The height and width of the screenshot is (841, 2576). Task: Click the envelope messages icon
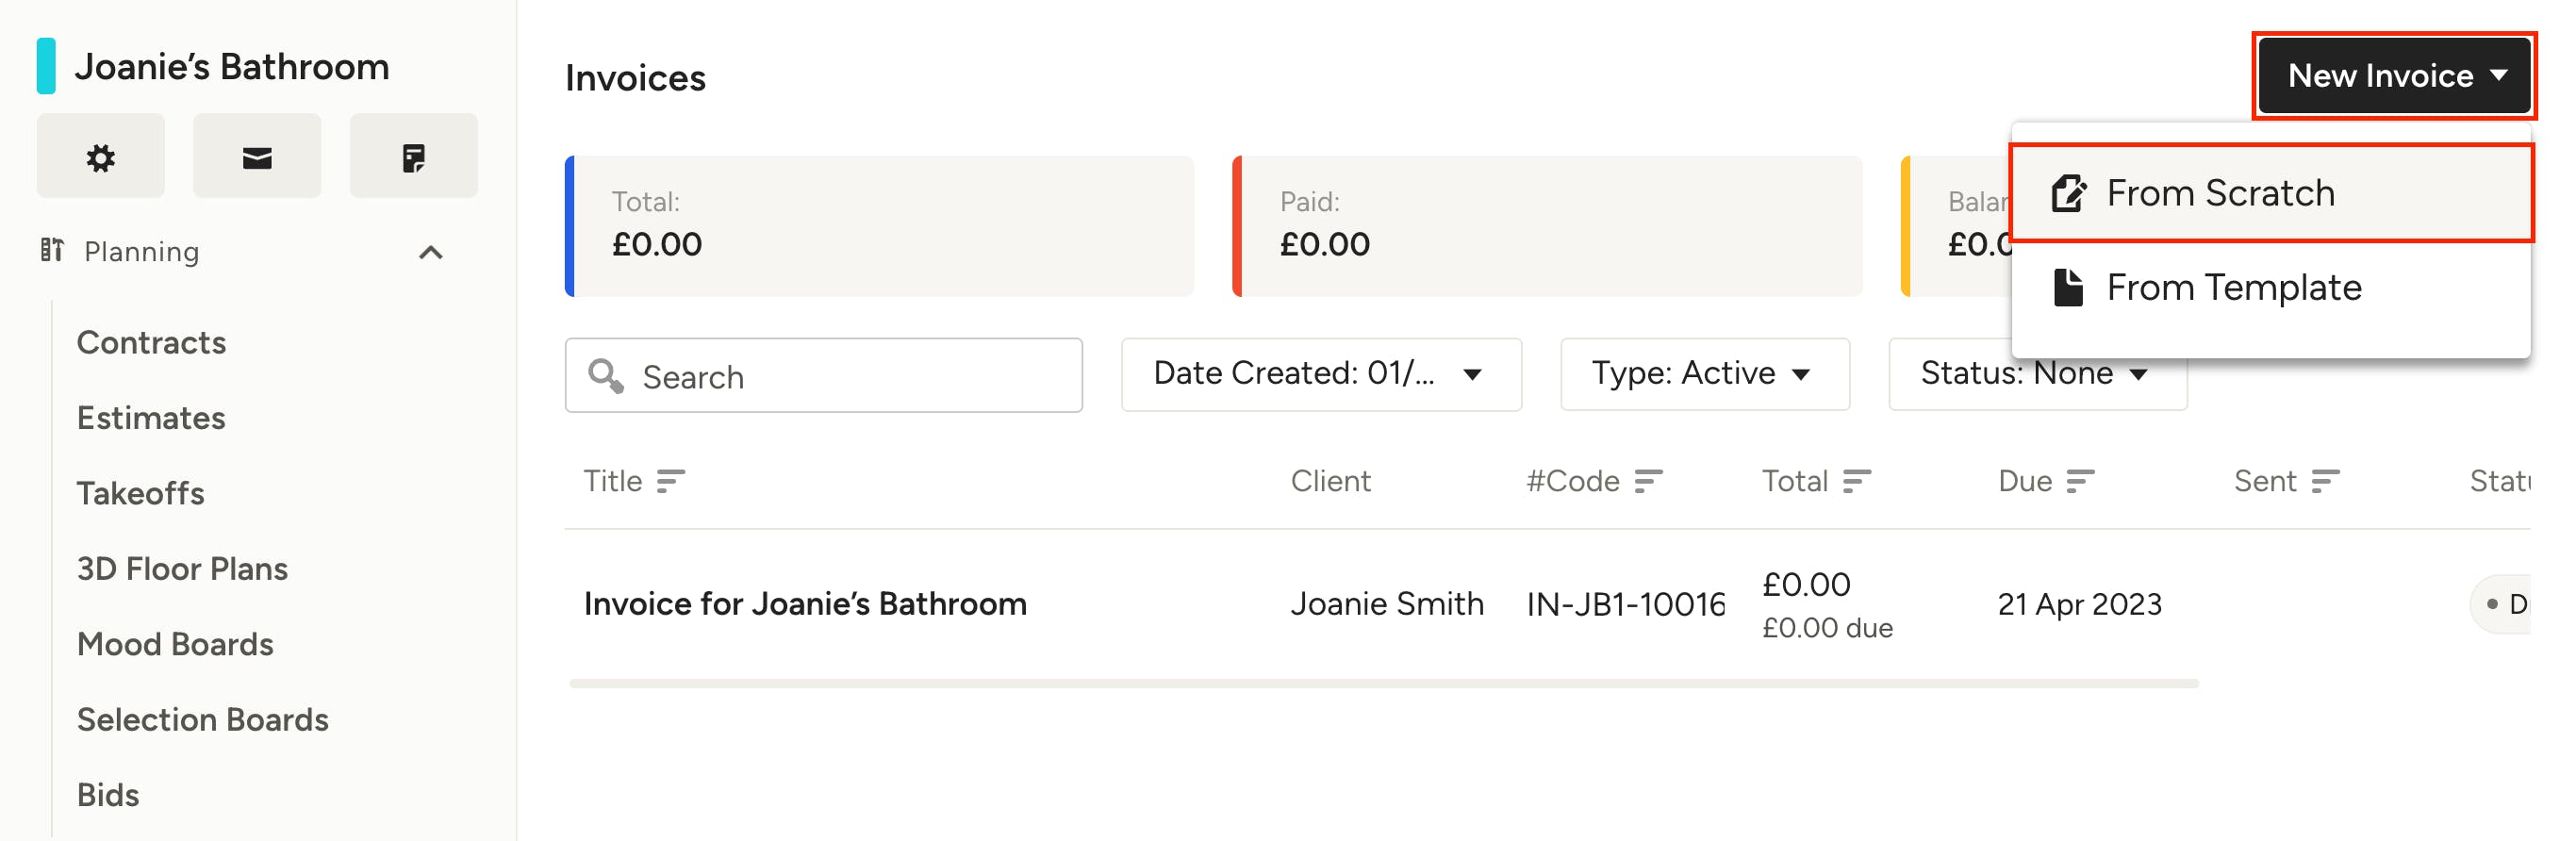(257, 157)
